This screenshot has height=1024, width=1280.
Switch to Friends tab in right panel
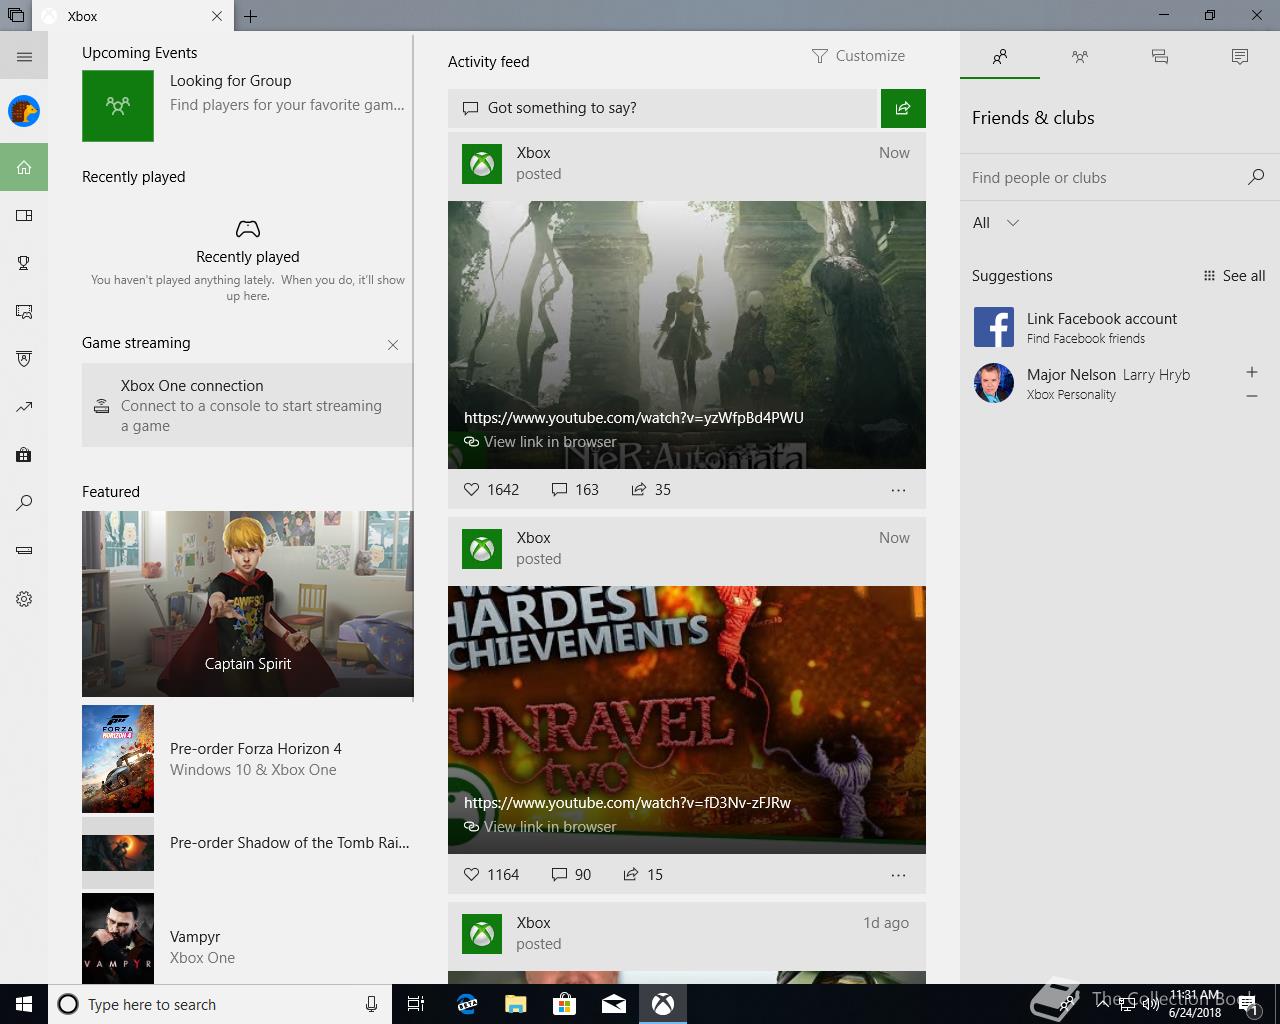click(x=1000, y=57)
